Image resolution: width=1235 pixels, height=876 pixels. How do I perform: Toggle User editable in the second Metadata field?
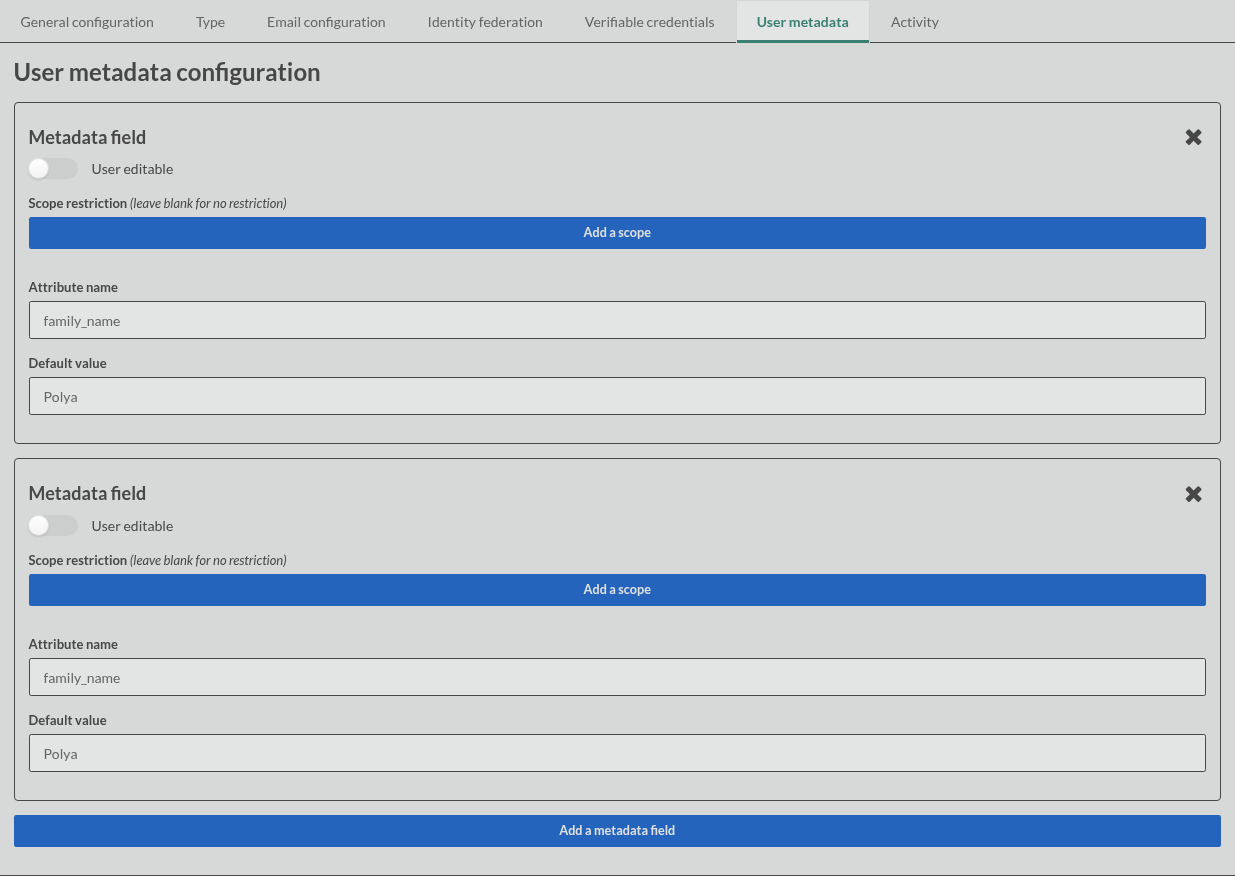point(53,526)
